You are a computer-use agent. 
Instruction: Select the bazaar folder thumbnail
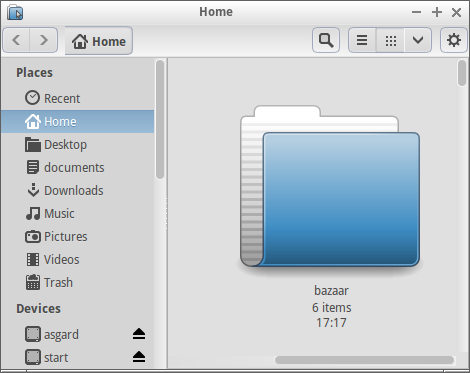tap(330, 186)
